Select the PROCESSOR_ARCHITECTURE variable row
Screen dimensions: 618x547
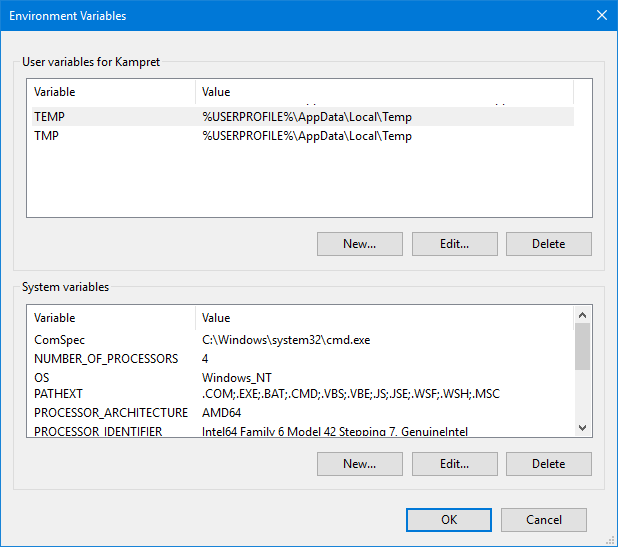pyautogui.click(x=303, y=413)
